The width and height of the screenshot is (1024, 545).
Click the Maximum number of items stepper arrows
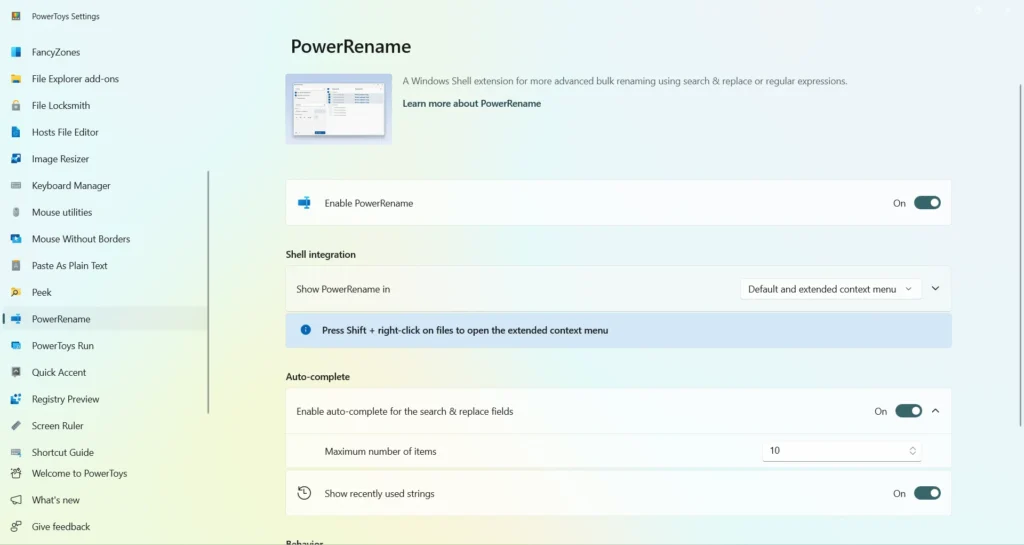(912, 451)
